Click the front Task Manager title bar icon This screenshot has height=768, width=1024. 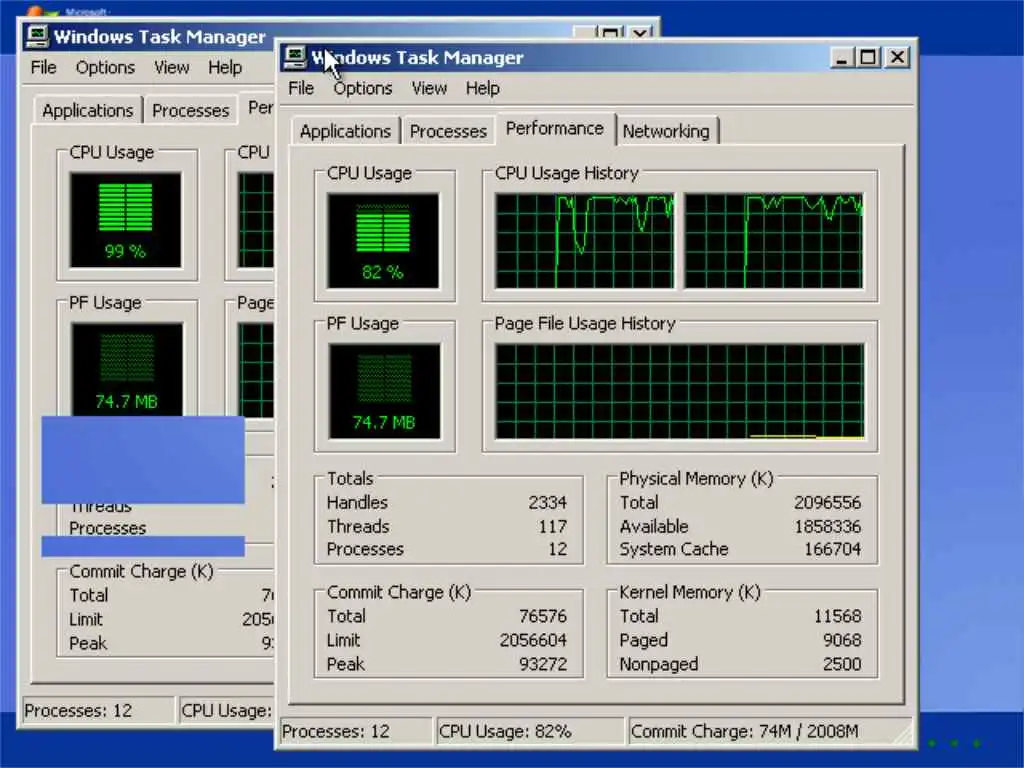tap(295, 57)
